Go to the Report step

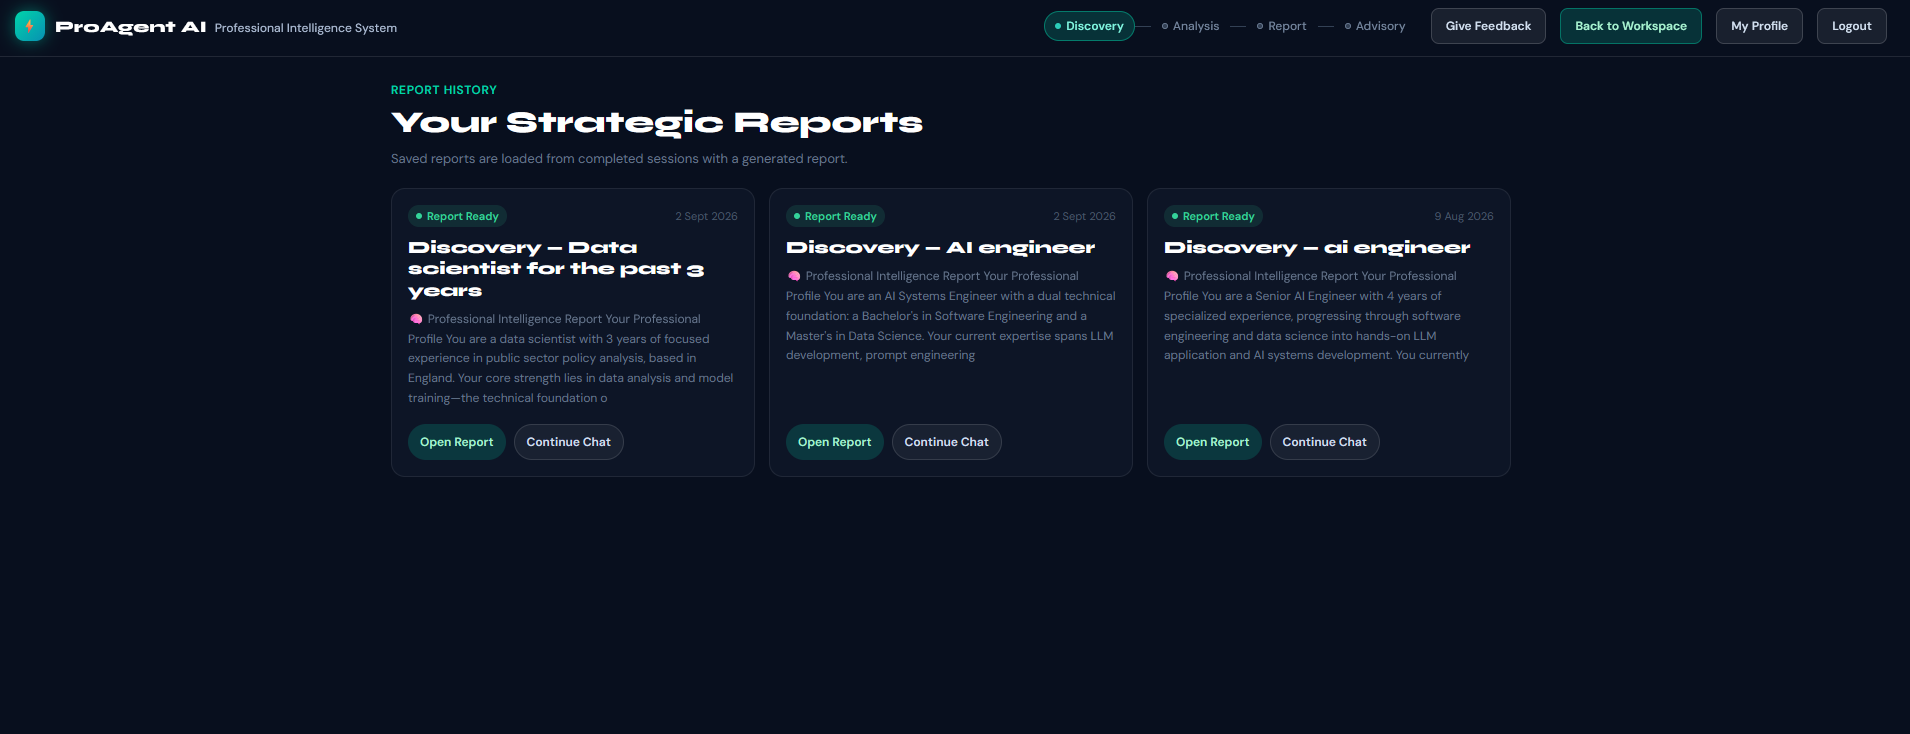pyautogui.click(x=1281, y=26)
